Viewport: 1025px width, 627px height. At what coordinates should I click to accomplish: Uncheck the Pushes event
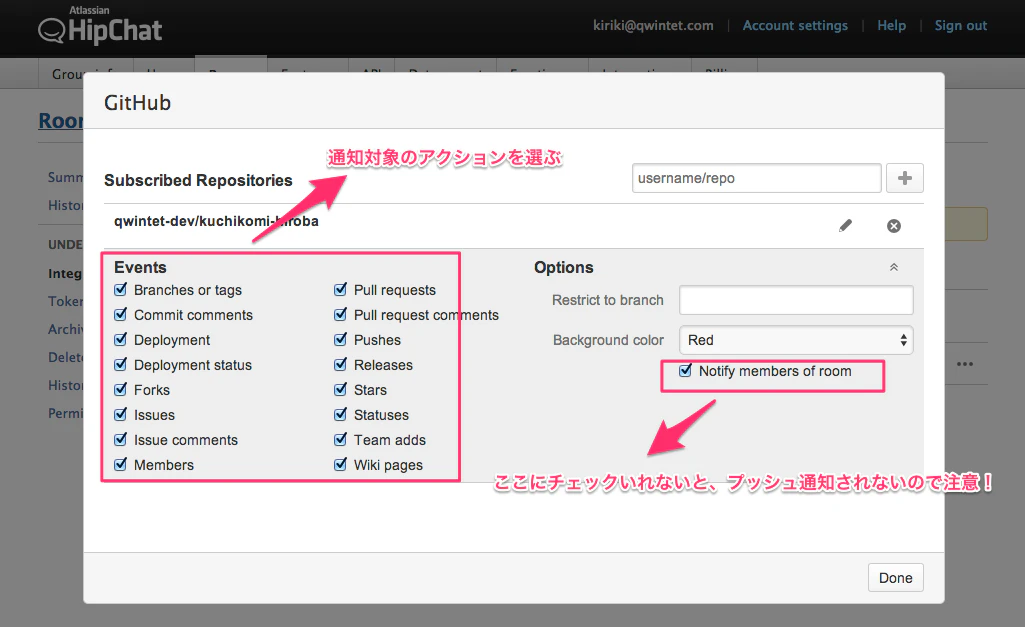pos(340,339)
